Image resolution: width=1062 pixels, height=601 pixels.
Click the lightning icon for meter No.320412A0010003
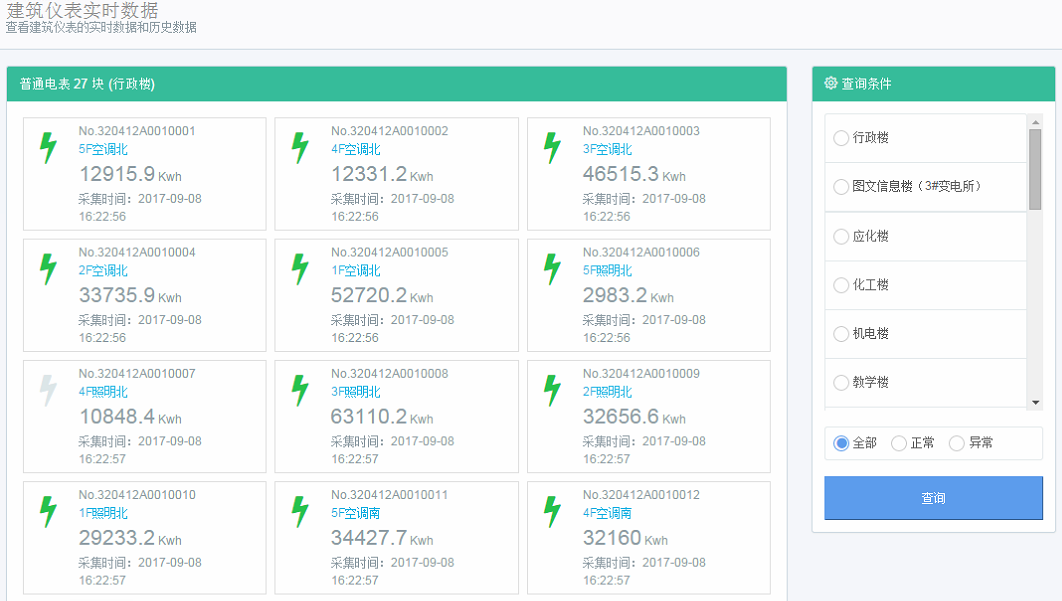point(552,148)
